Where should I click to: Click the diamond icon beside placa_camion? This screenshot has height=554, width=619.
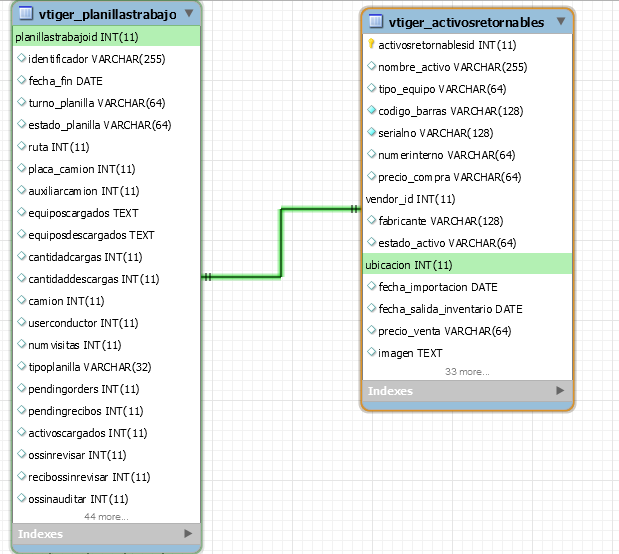pos(22,168)
